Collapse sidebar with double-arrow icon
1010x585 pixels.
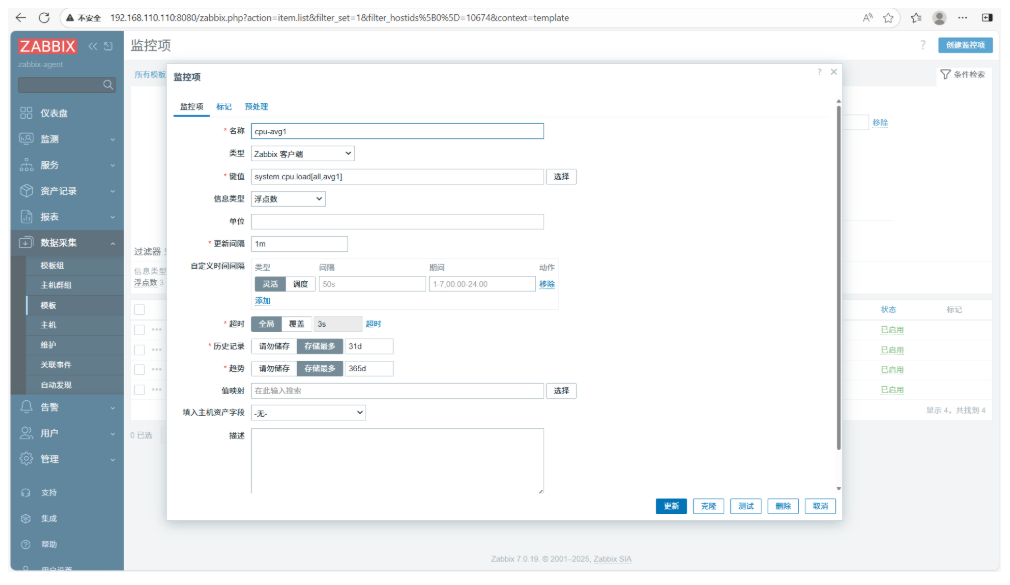tap(93, 46)
